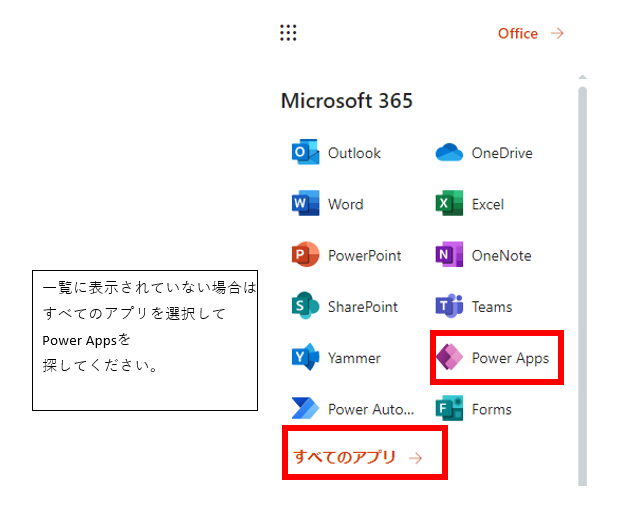The height and width of the screenshot is (527, 643).
Task: Open the SharePoint app icon
Action: [306, 306]
